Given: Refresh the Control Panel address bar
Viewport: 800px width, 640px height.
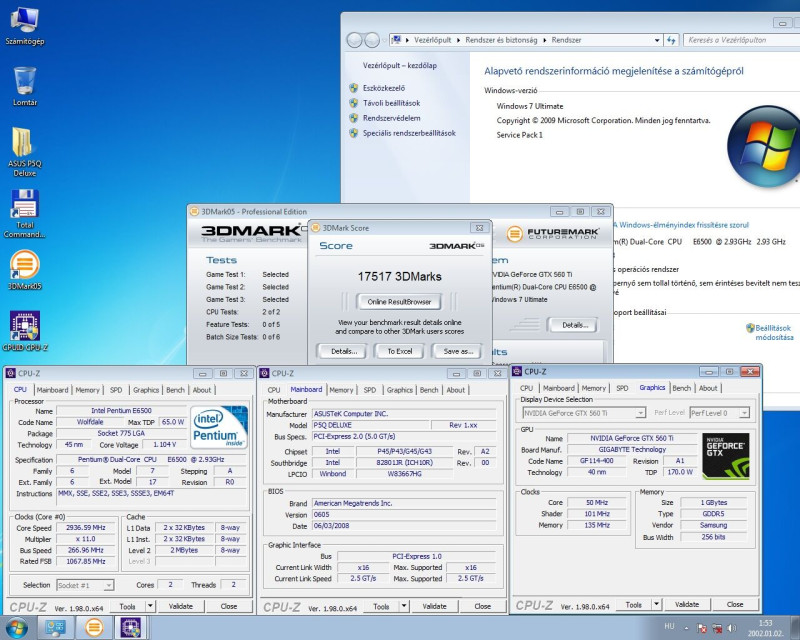Looking at the screenshot, I should (671, 40).
